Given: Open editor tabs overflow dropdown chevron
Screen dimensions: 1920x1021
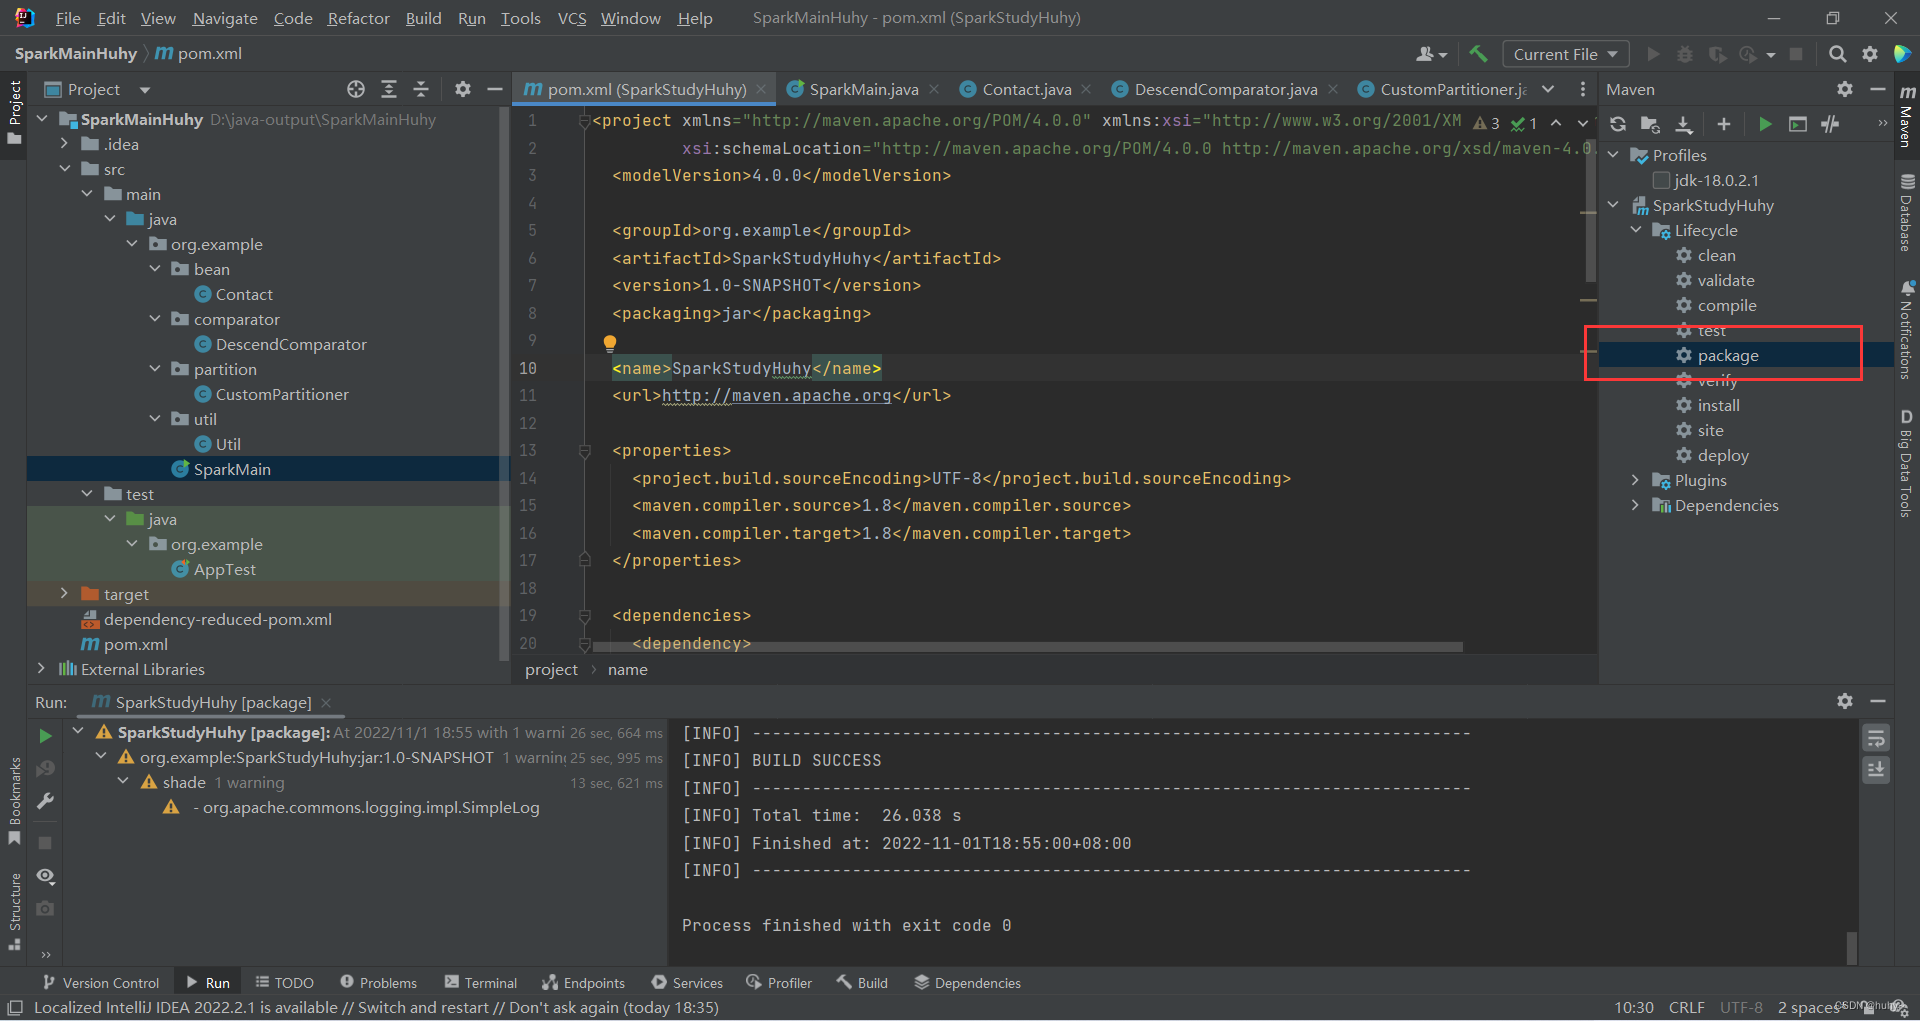Looking at the screenshot, I should (x=1548, y=89).
